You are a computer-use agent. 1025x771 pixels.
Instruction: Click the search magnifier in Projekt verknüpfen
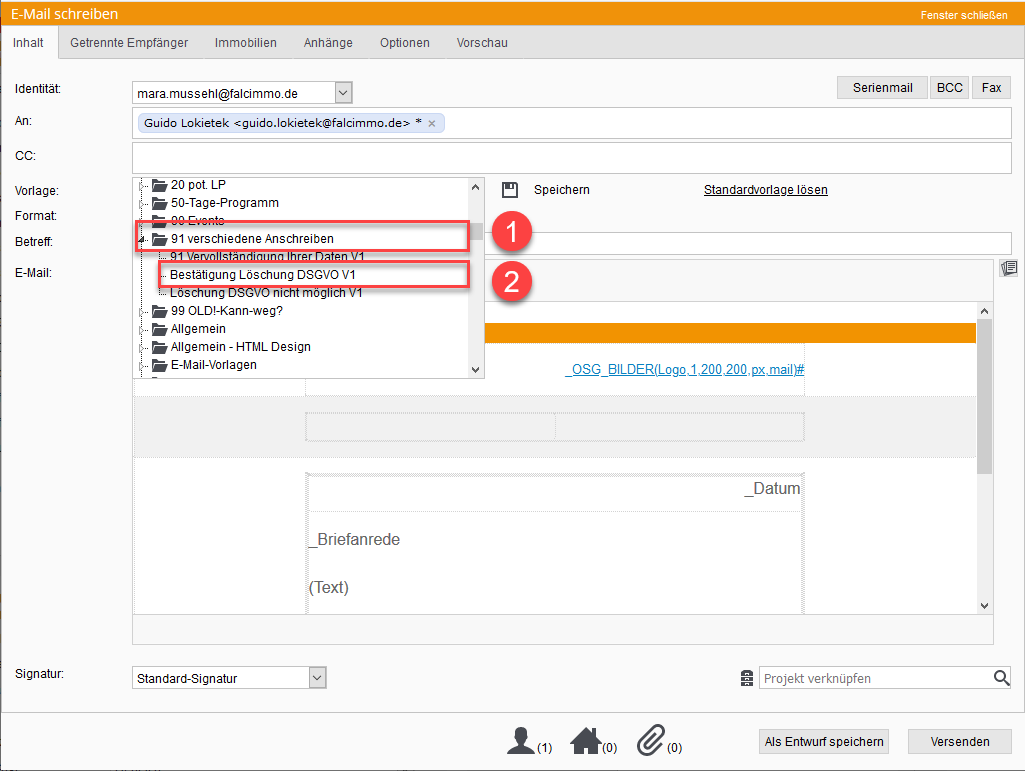tap(1001, 678)
